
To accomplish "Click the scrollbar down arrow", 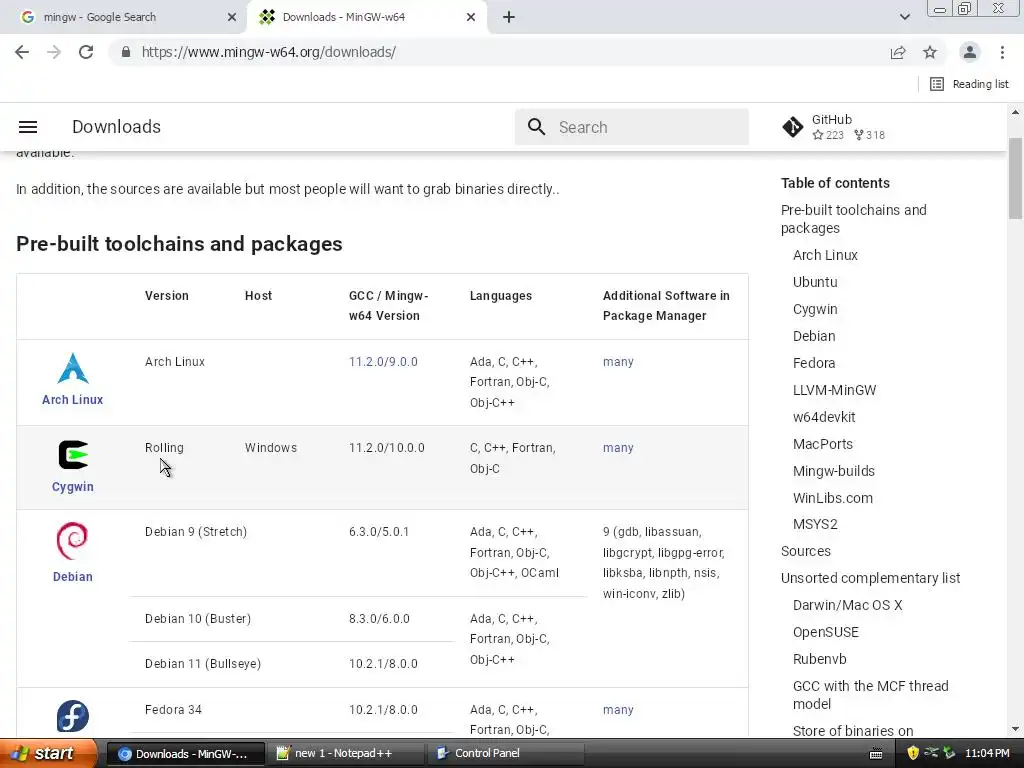I will tap(1016, 729).
